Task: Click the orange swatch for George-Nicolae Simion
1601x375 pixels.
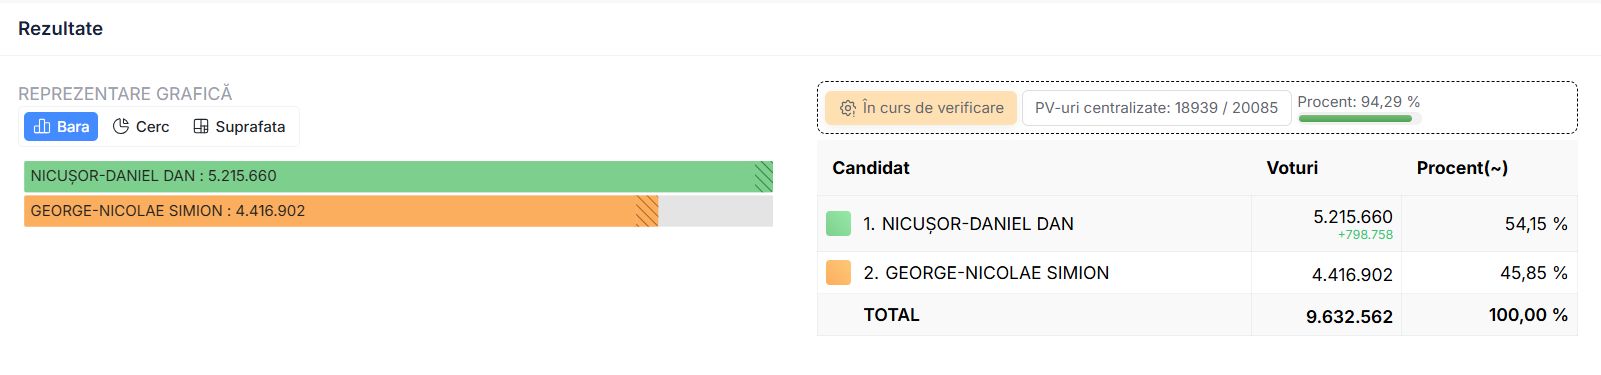Action: click(x=838, y=272)
